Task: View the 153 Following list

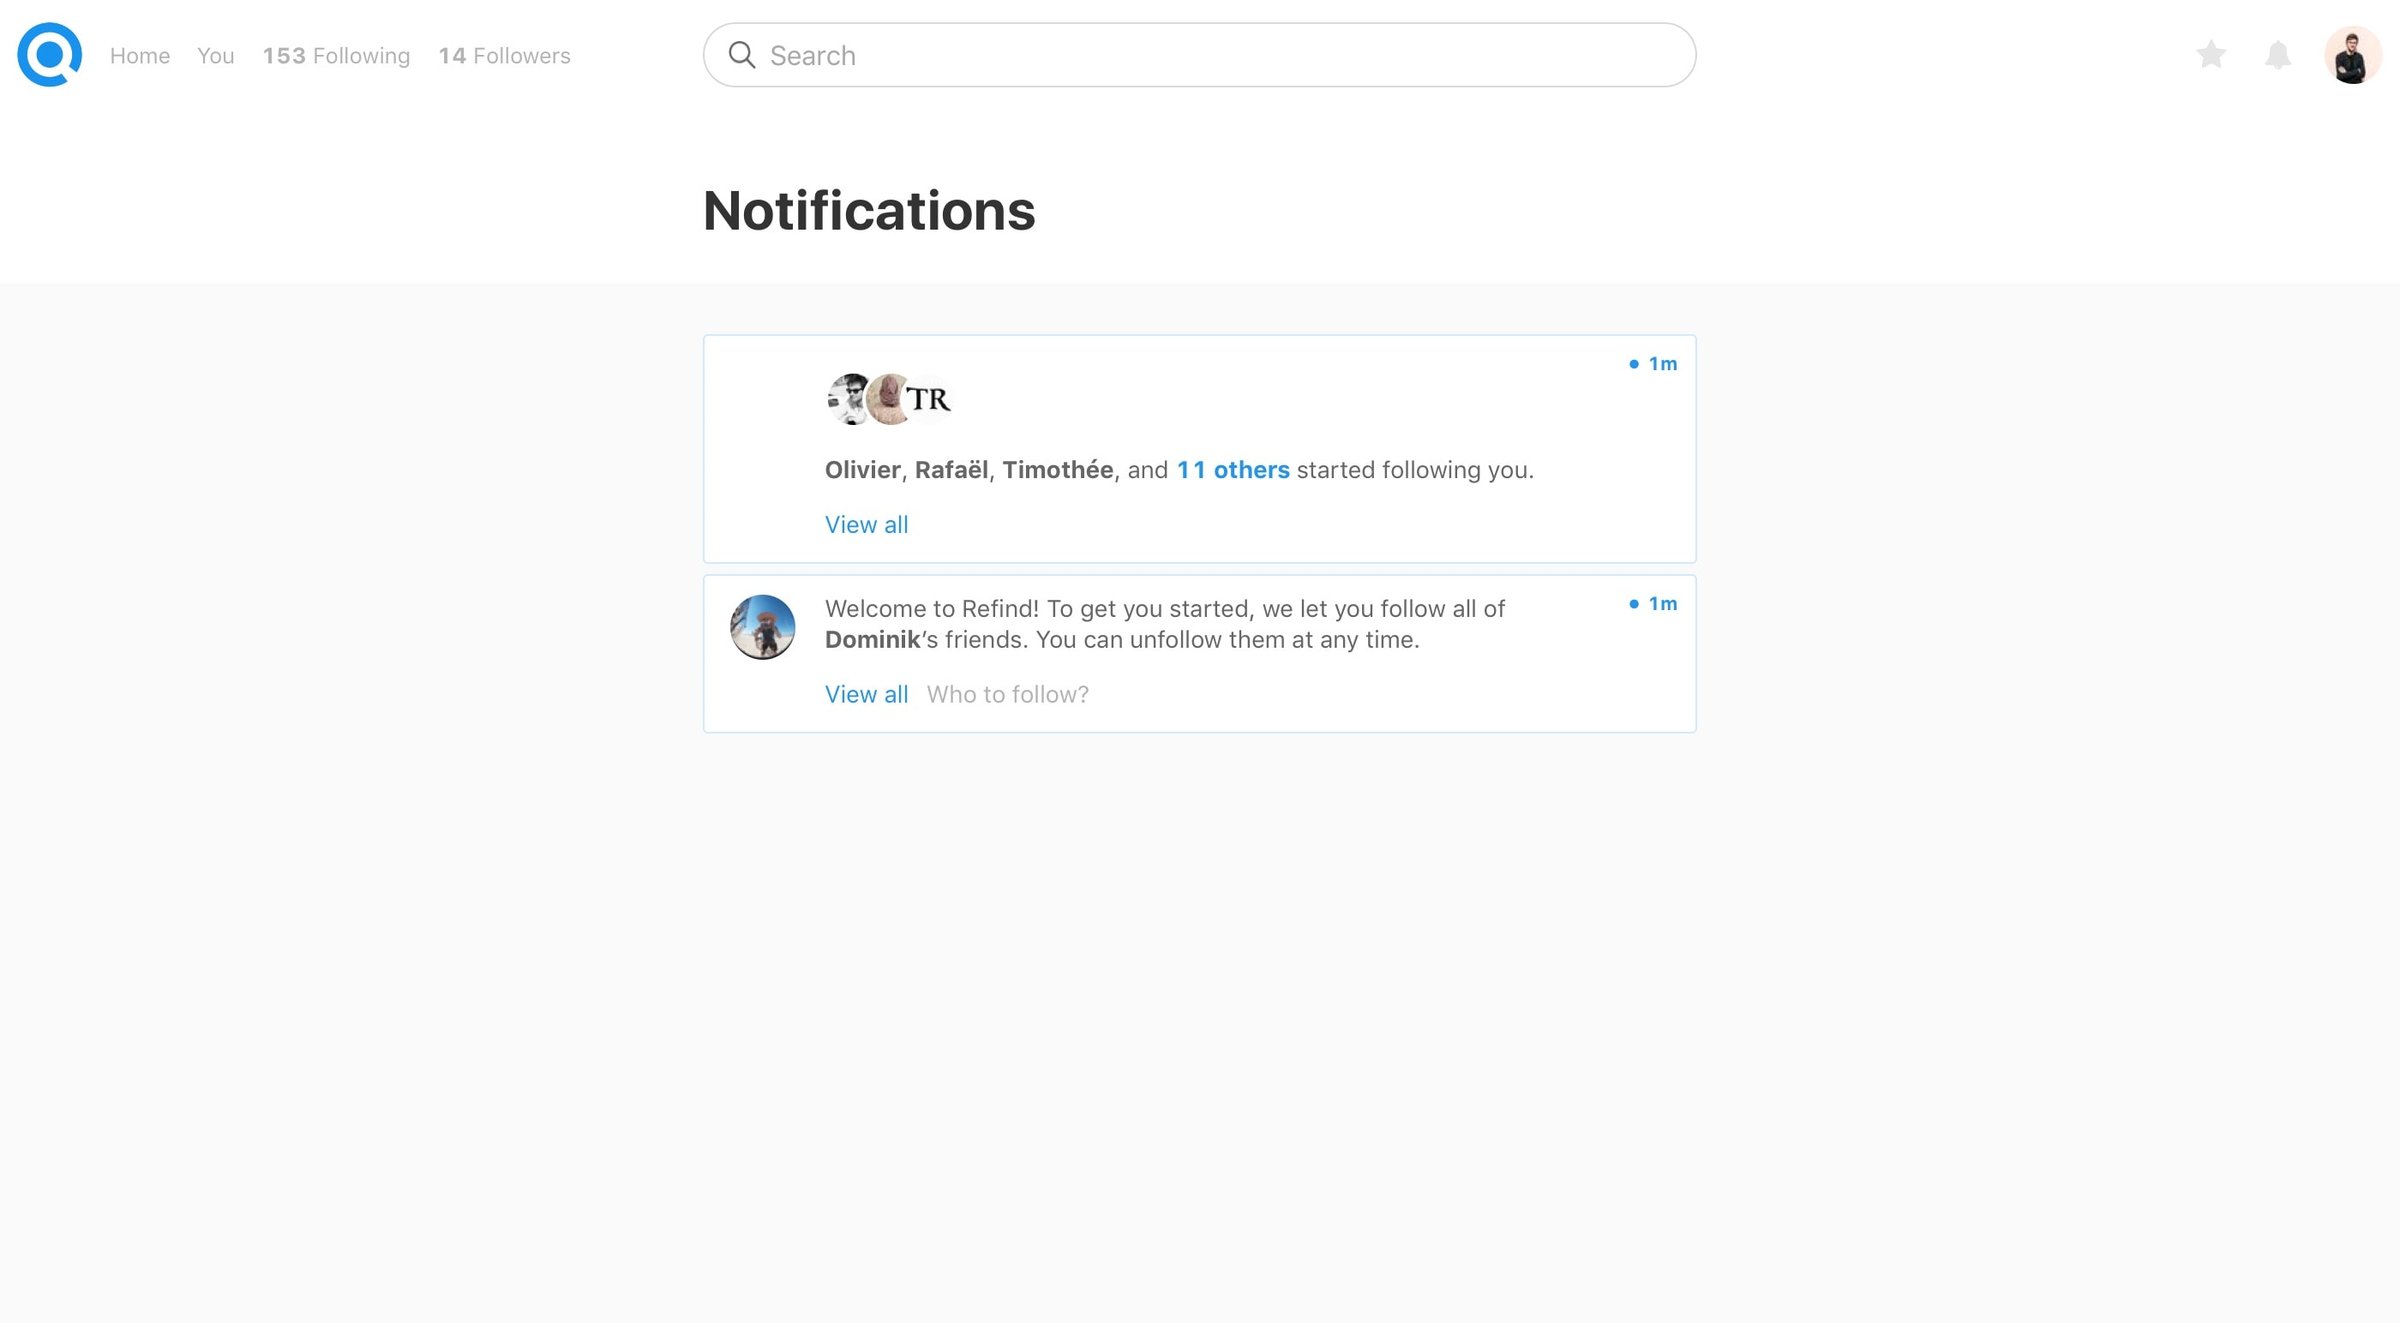Action: [336, 56]
